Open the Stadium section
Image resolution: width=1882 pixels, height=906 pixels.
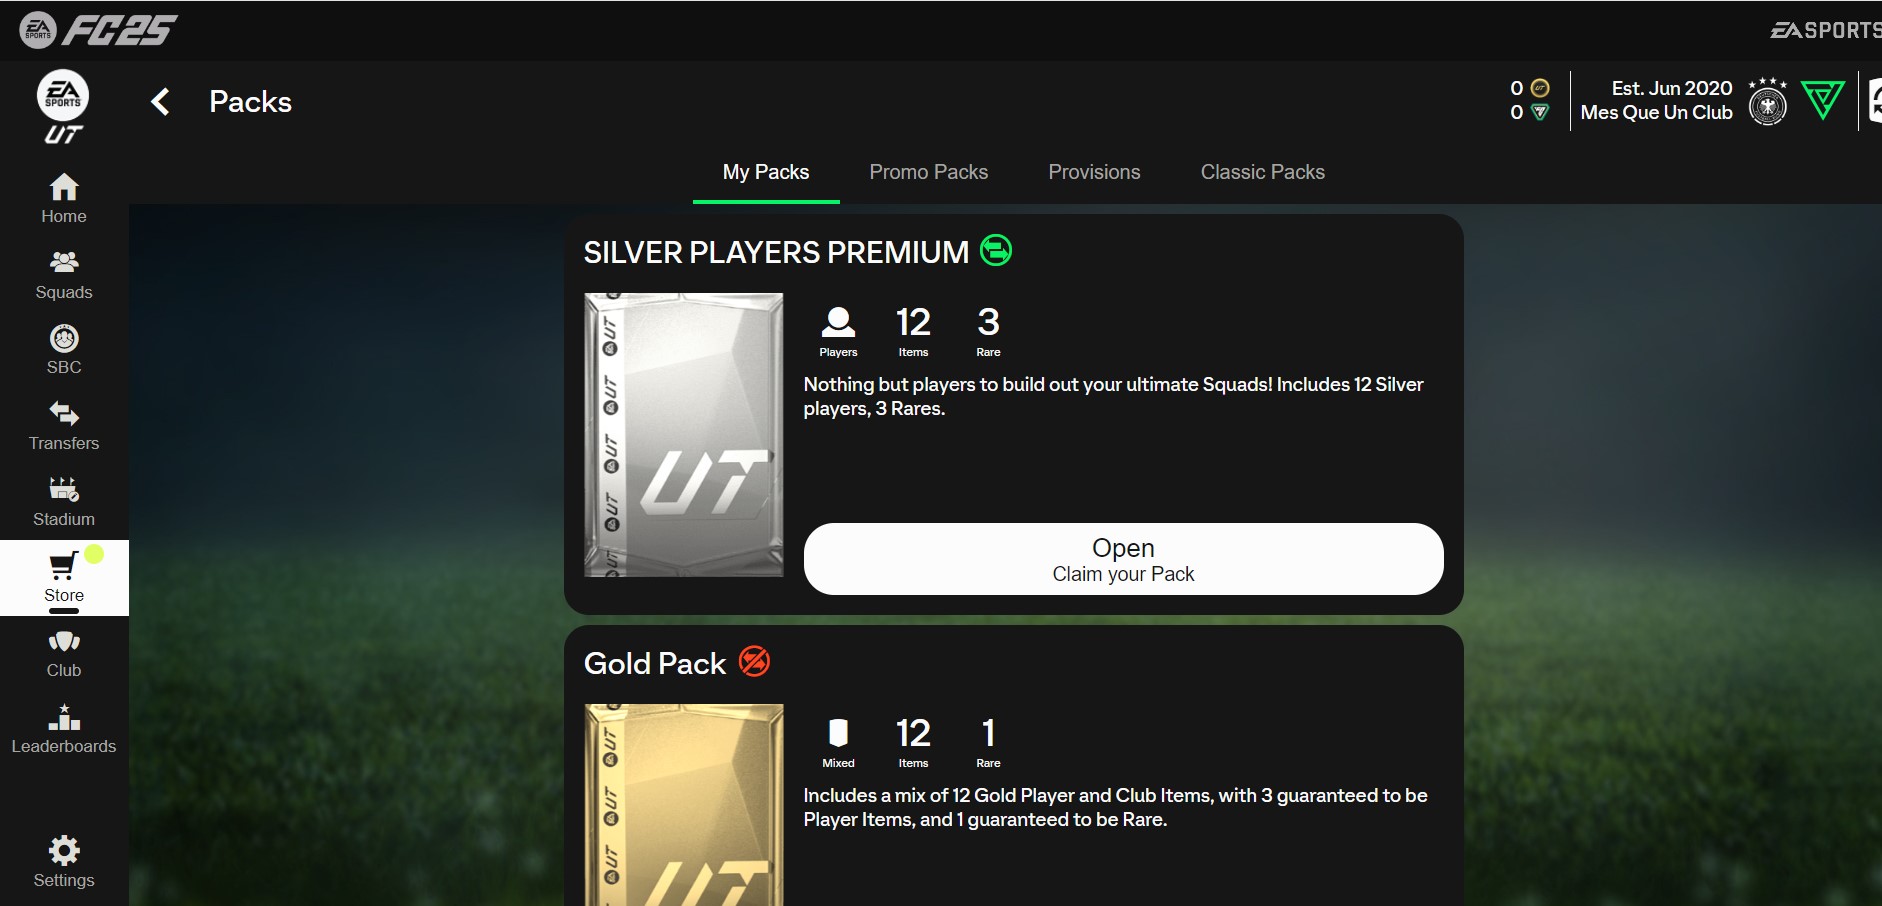click(64, 502)
